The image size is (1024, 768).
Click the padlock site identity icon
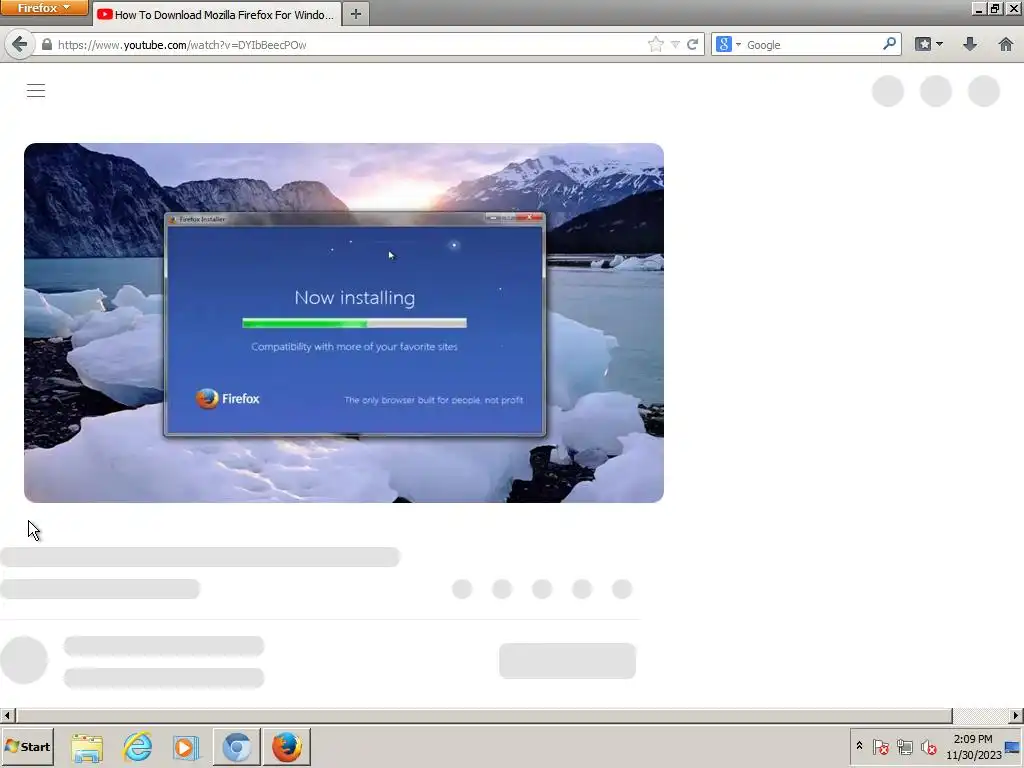click(x=46, y=44)
